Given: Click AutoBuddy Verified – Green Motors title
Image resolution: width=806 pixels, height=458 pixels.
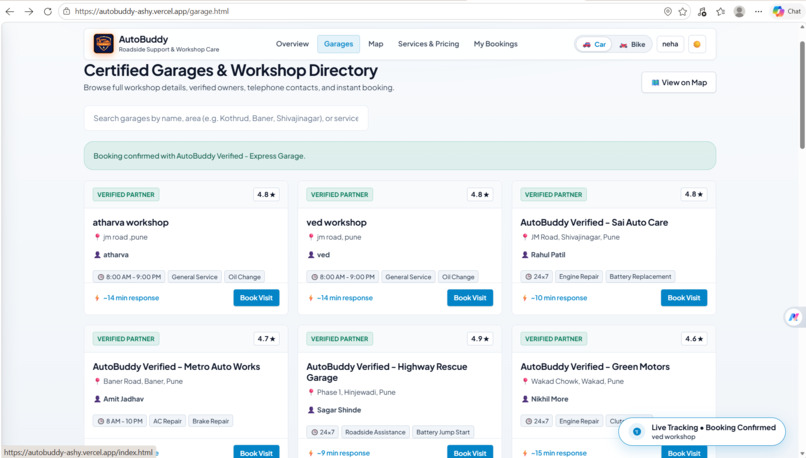Looking at the screenshot, I should tap(595, 367).
